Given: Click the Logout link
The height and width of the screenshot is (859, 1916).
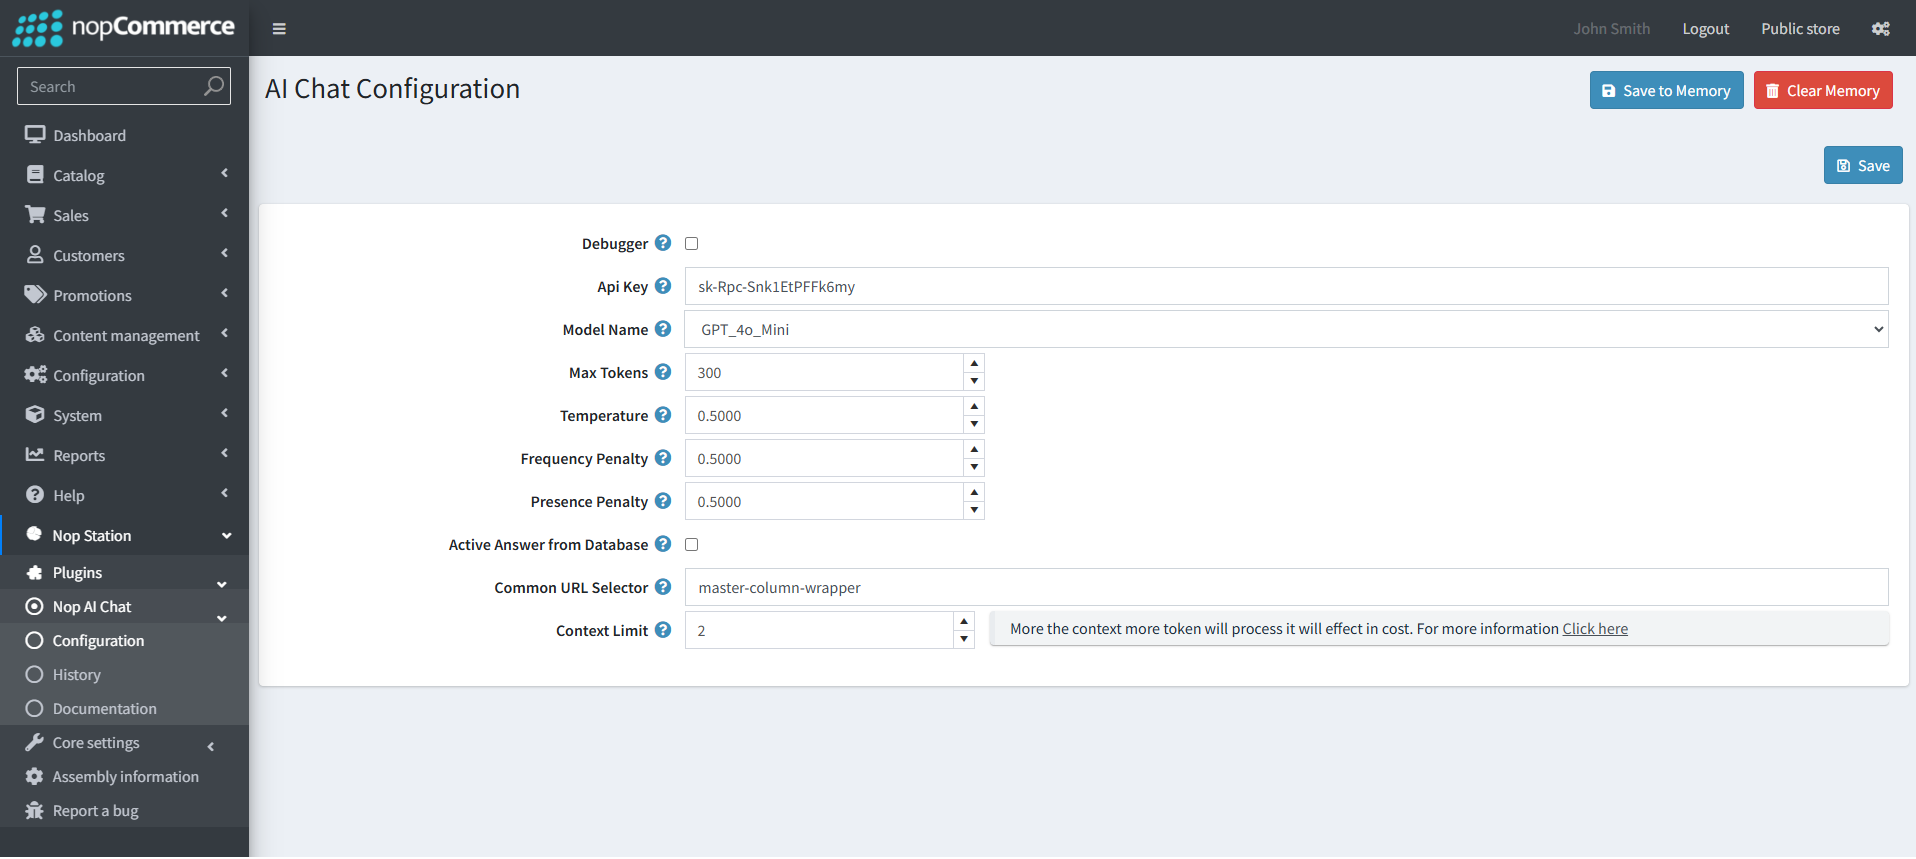Looking at the screenshot, I should coord(1705,29).
